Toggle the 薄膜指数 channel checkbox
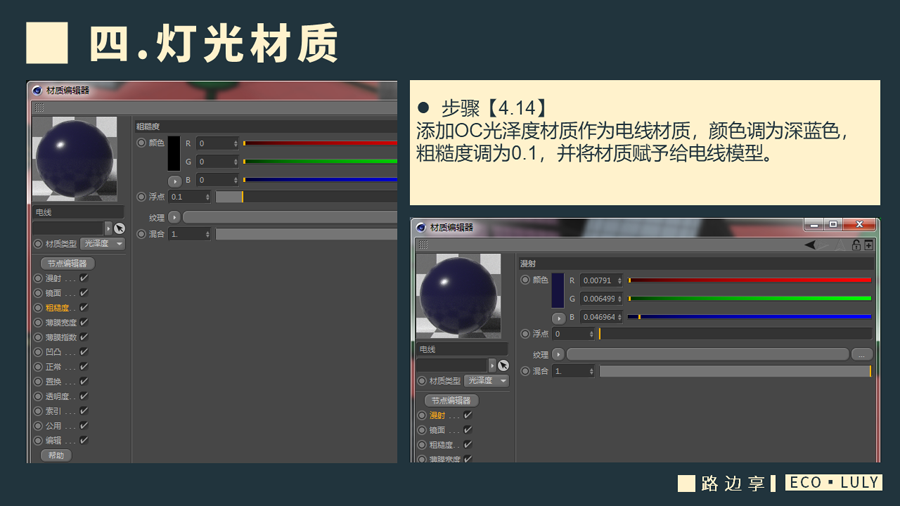This screenshot has width=900, height=506. point(84,337)
